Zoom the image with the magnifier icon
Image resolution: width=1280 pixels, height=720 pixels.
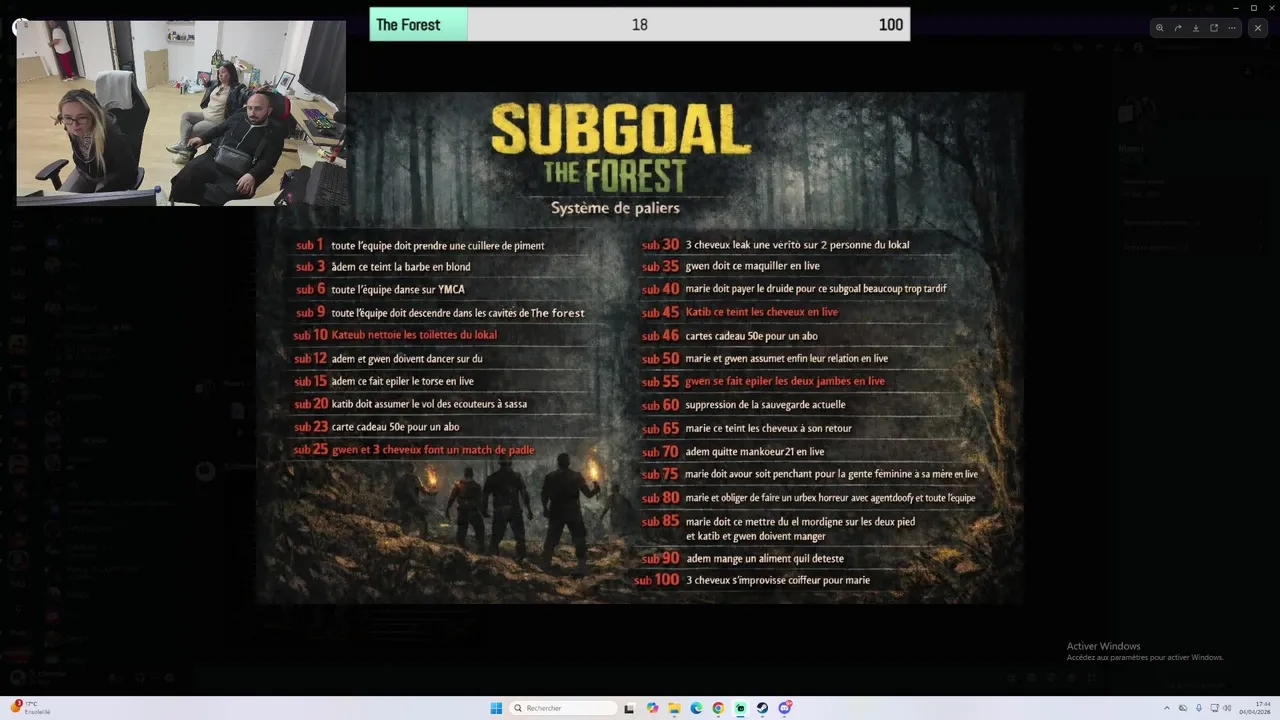[x=1159, y=28]
